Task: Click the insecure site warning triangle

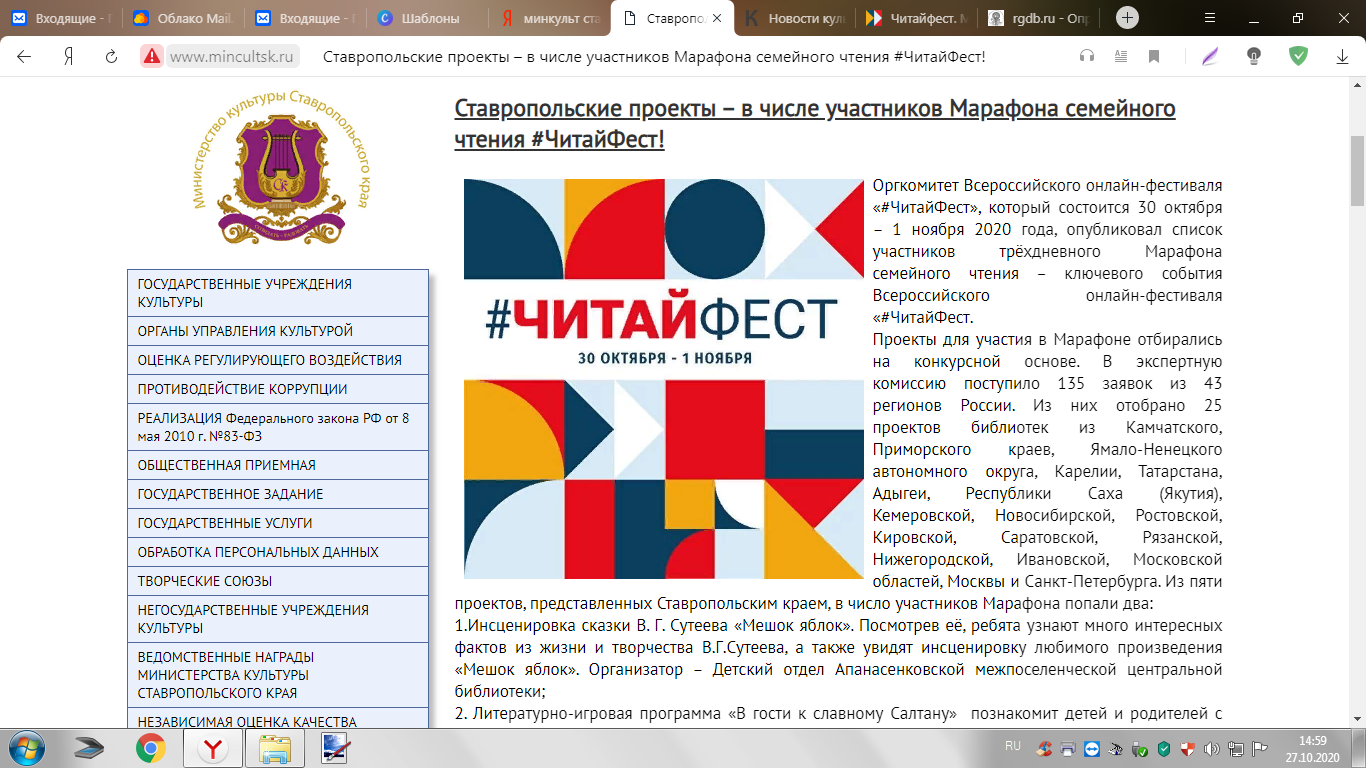Action: click(152, 57)
